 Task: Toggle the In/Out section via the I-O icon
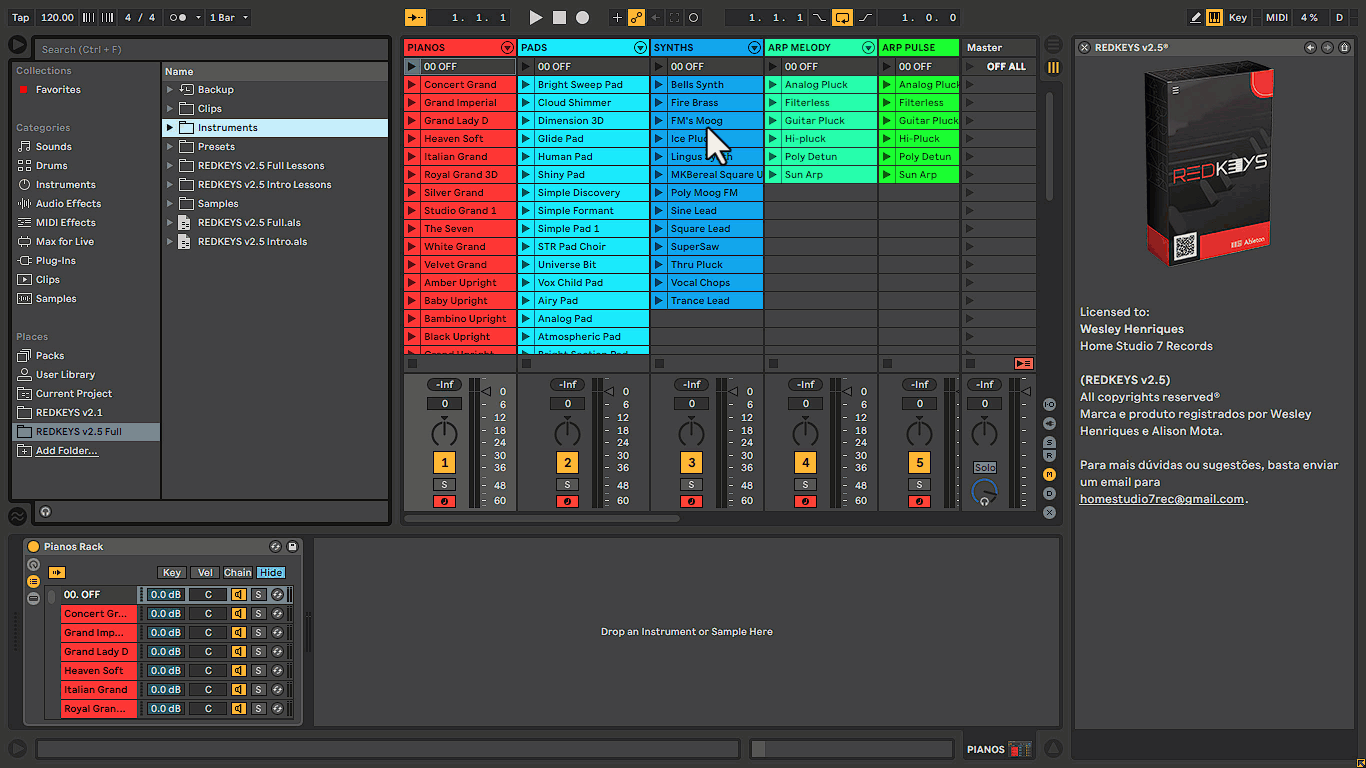coord(1049,404)
